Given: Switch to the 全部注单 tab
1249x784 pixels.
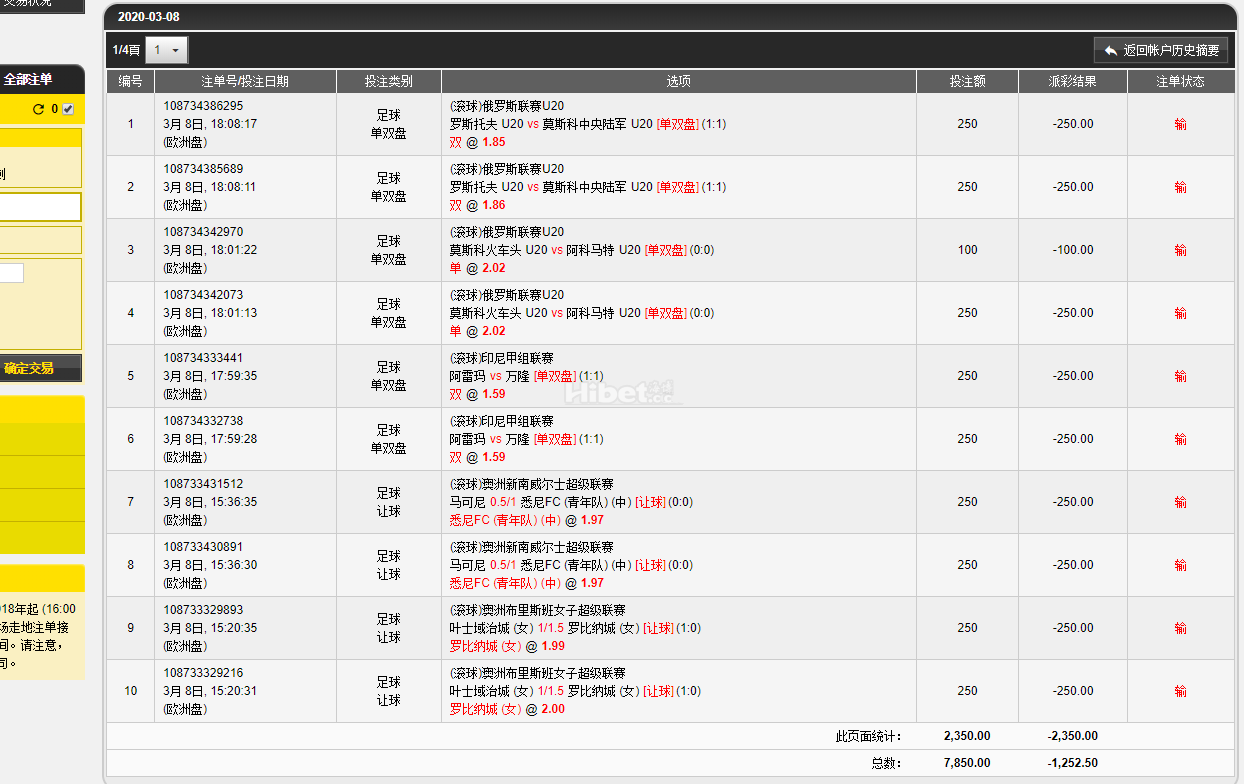Looking at the screenshot, I should pos(28,79).
